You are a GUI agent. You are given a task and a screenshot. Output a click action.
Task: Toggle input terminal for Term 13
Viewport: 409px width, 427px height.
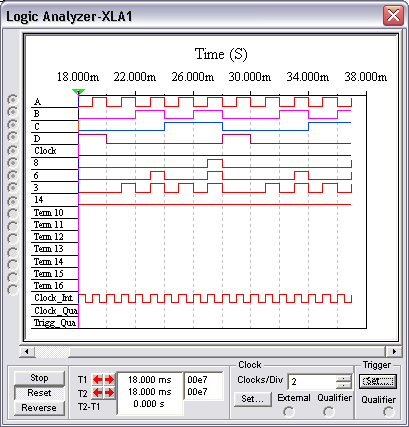pyautogui.click(x=13, y=252)
